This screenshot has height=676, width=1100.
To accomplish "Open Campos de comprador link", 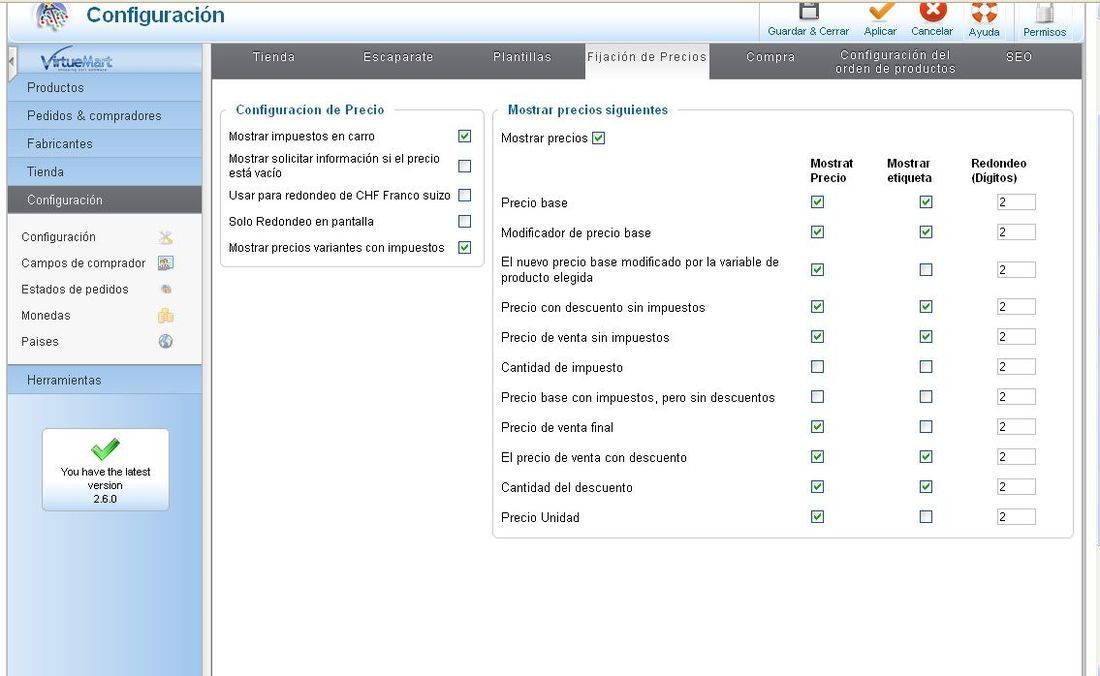I will coord(83,263).
